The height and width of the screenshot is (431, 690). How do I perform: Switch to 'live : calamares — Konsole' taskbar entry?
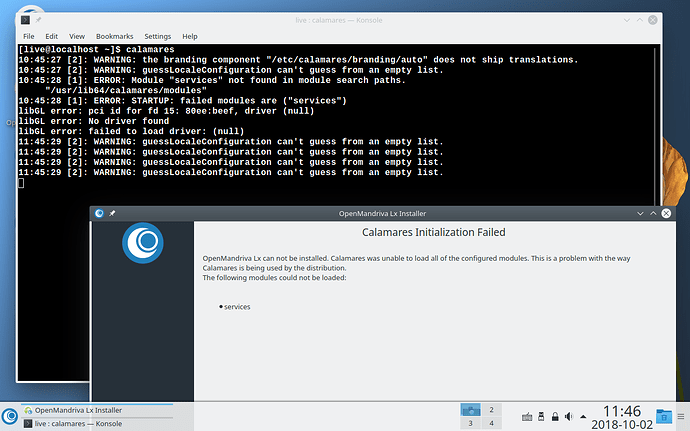(x=97, y=424)
